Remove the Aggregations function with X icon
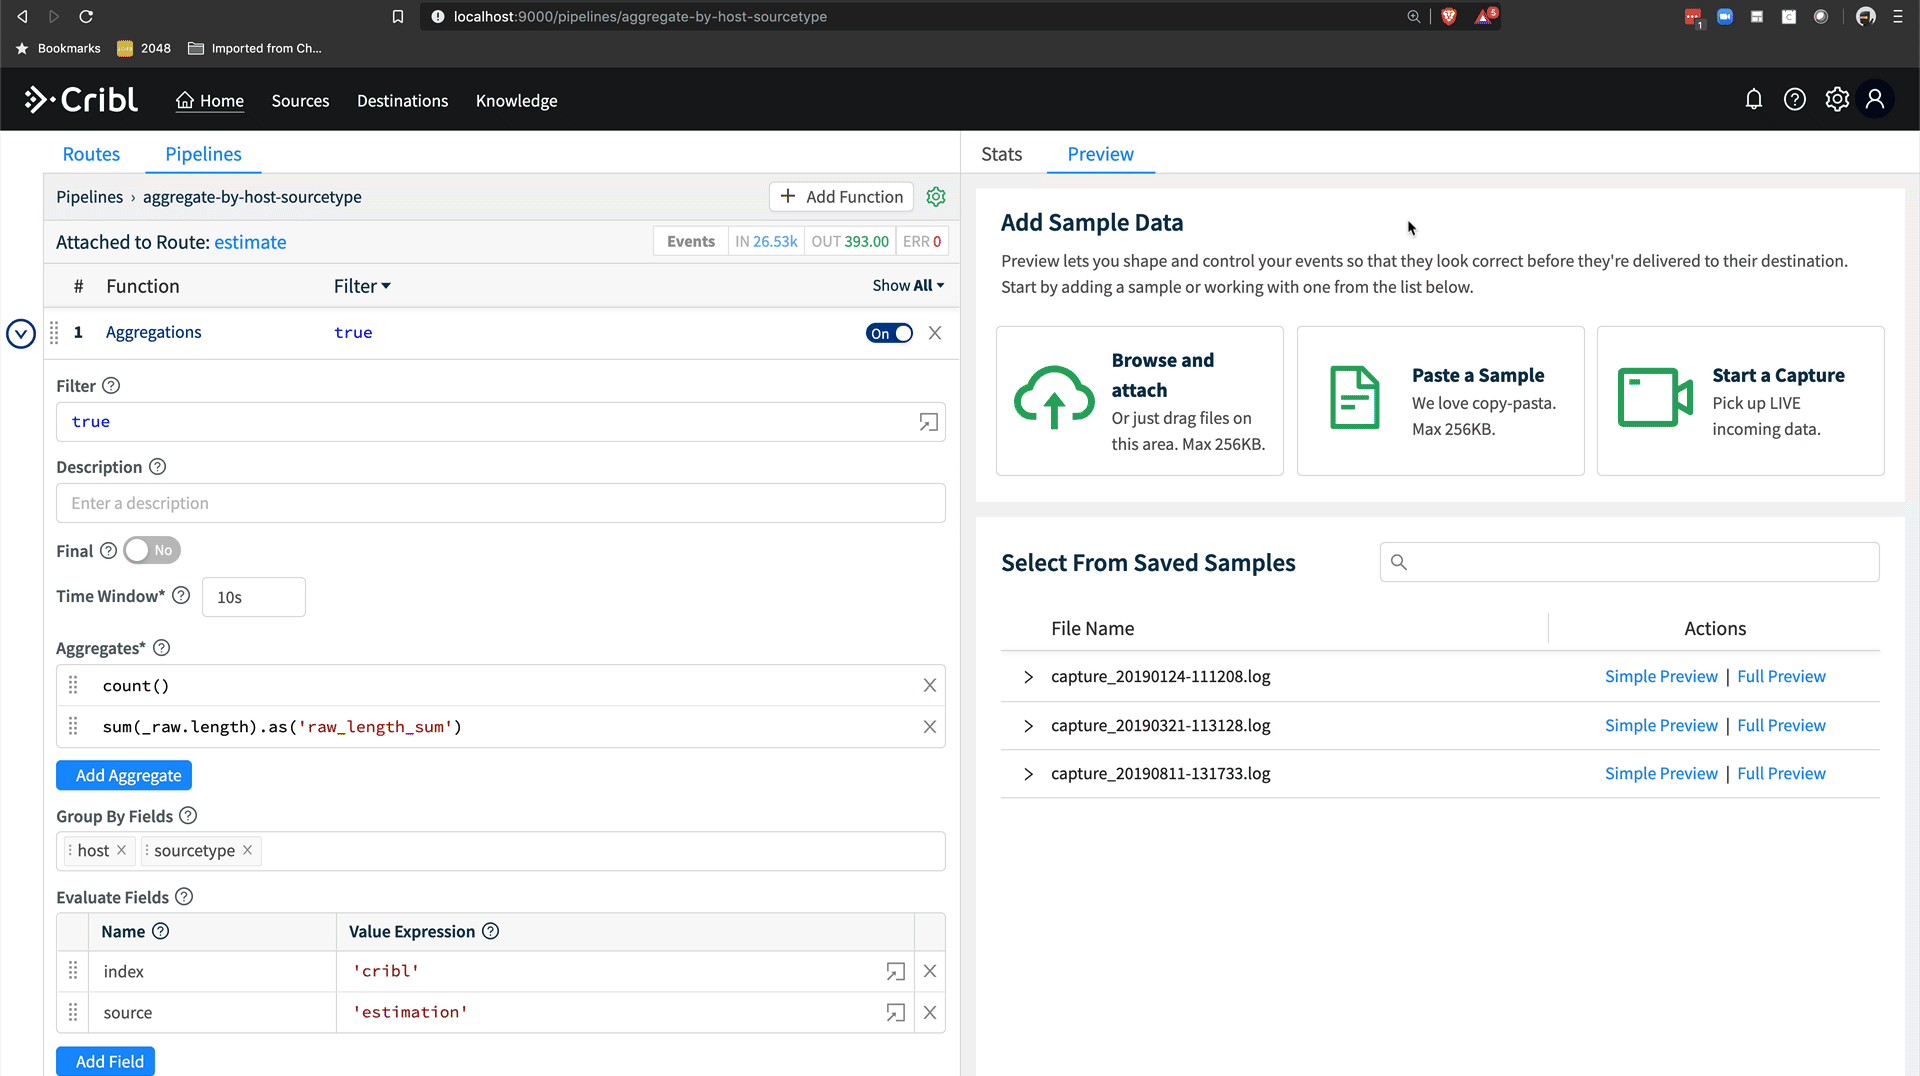Image resolution: width=1920 pixels, height=1076 pixels. 935,333
